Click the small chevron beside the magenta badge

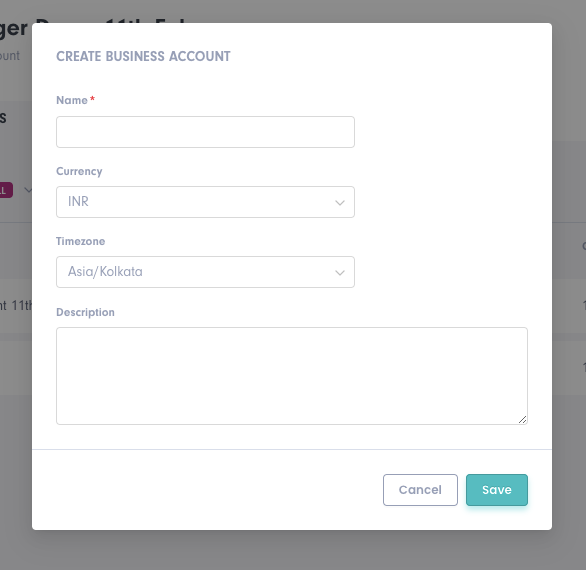click(28, 190)
